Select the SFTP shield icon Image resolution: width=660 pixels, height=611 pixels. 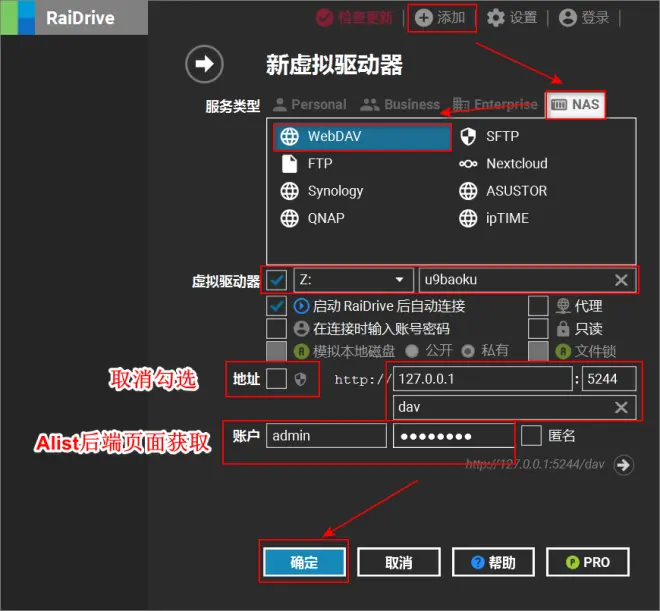click(x=468, y=136)
